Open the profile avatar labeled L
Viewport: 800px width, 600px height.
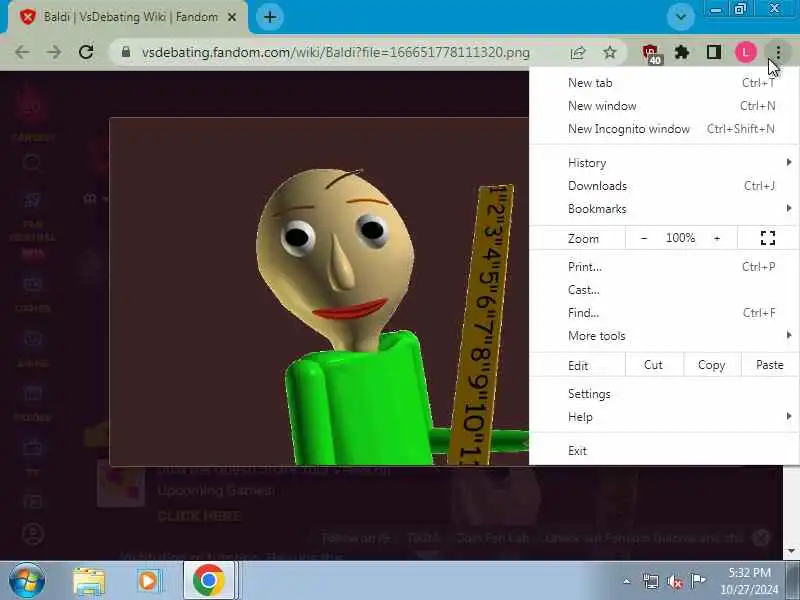click(x=745, y=52)
